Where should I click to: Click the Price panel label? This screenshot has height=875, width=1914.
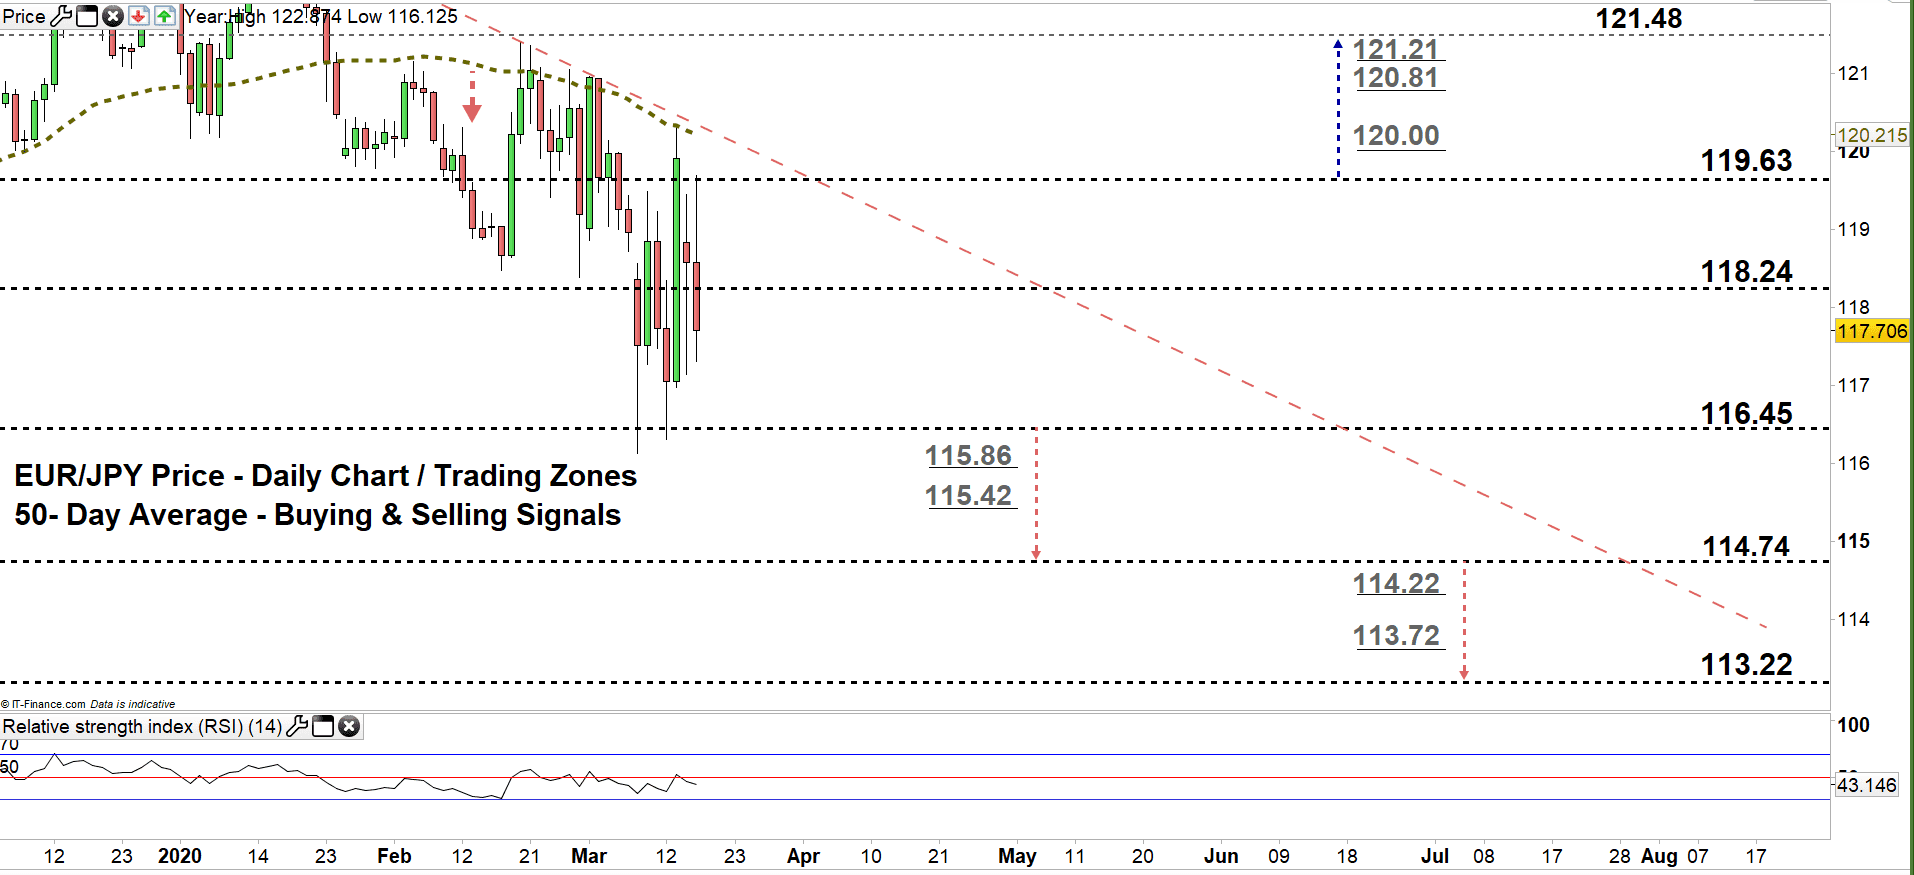(x=24, y=16)
